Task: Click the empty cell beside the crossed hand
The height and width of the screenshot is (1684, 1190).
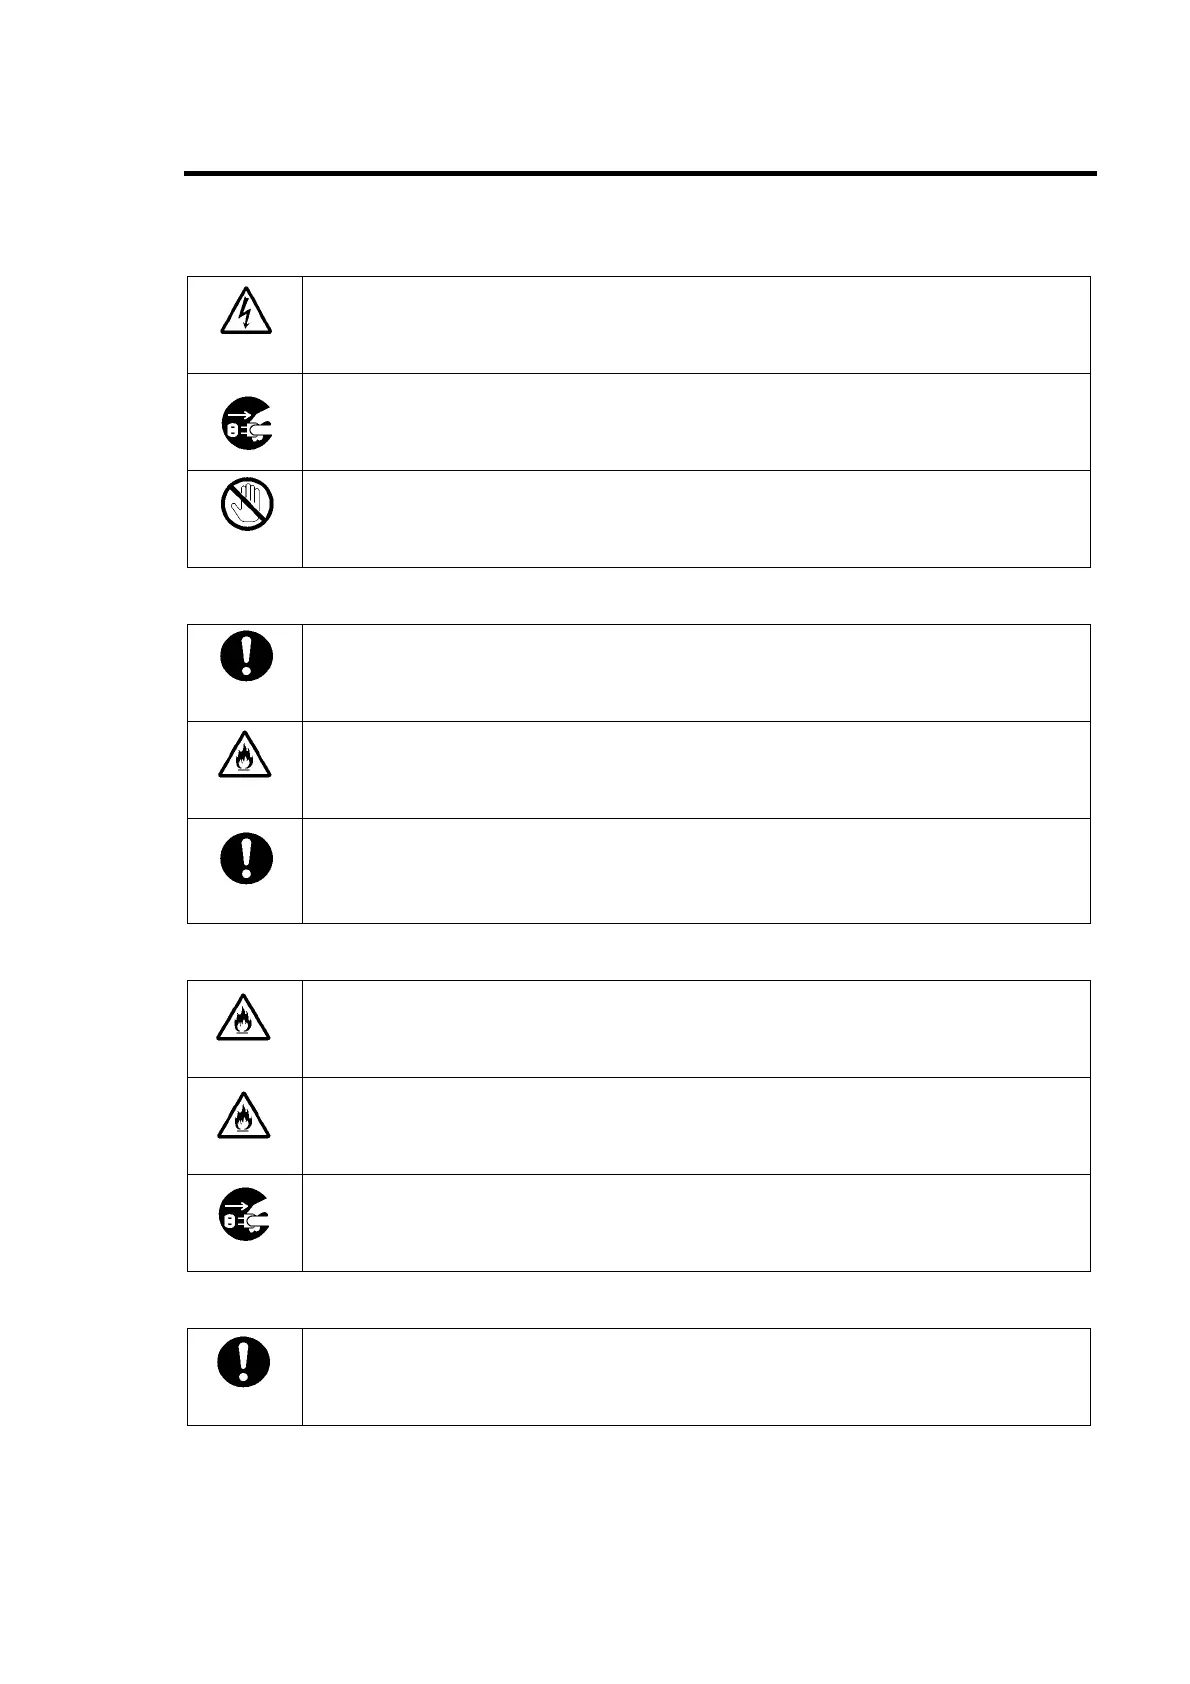Action: 696,519
